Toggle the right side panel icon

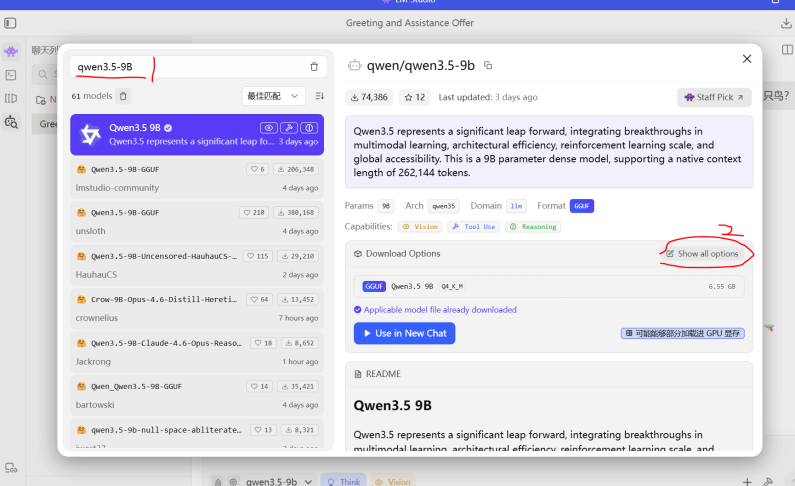point(787,50)
